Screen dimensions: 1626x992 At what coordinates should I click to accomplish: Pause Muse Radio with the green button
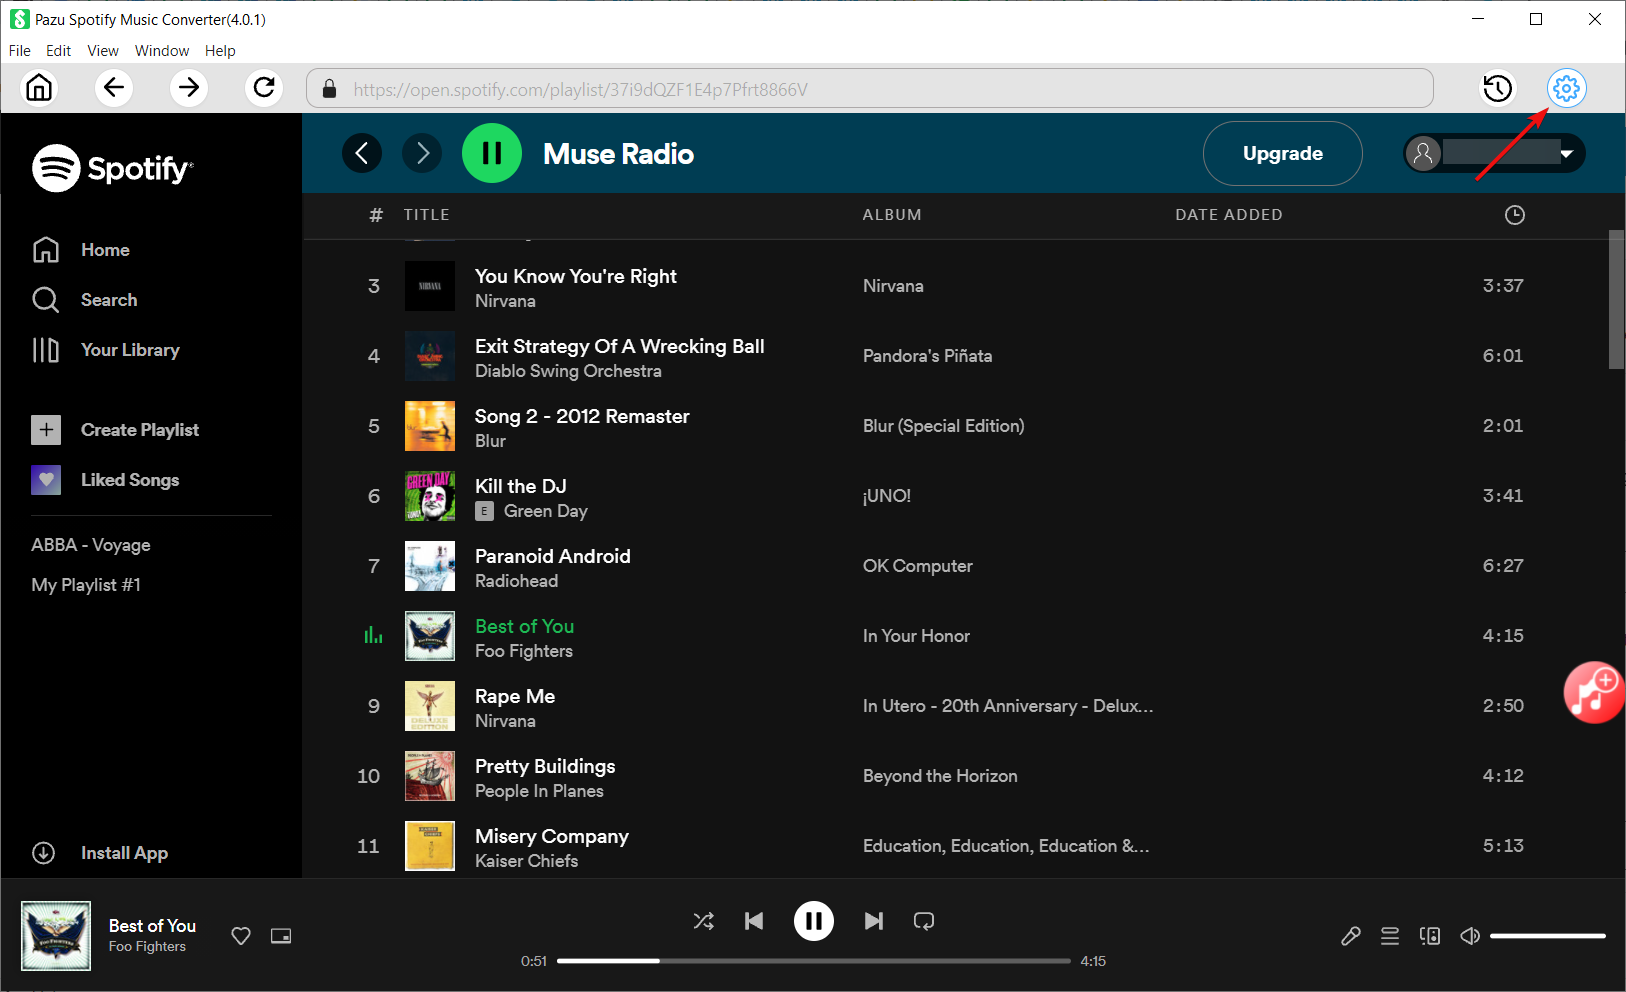[x=492, y=153]
